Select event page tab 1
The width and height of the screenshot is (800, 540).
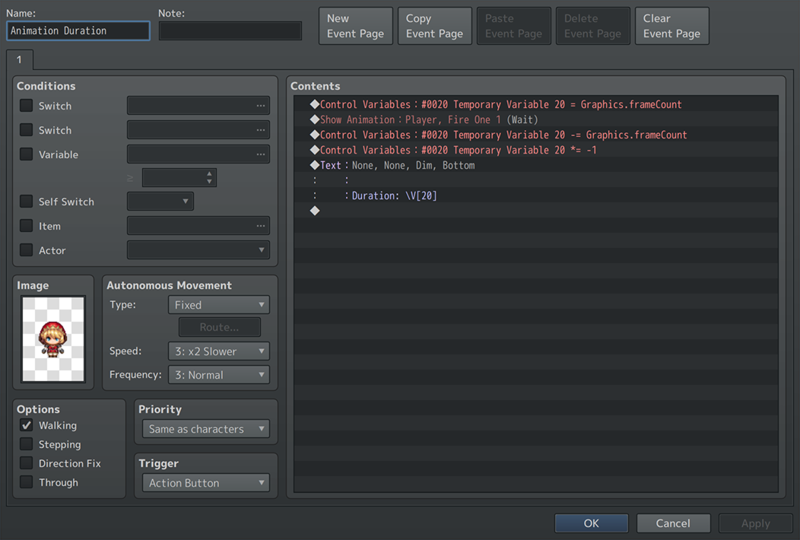pos(18,60)
